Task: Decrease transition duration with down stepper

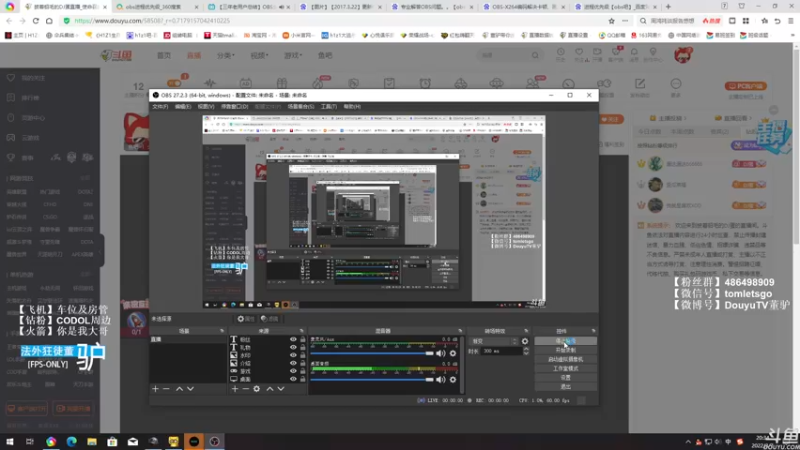Action: pos(526,354)
